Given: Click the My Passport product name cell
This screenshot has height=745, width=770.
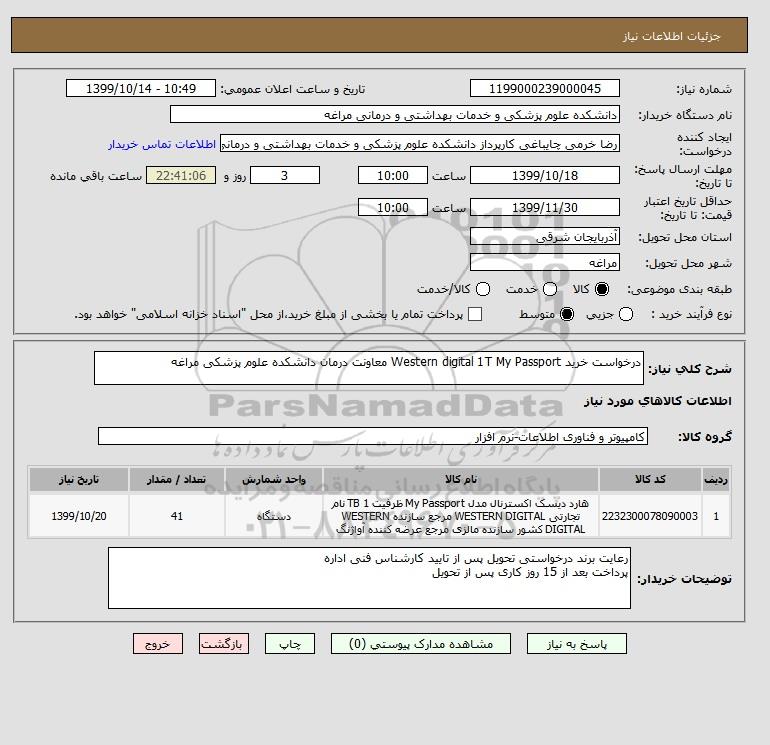Looking at the screenshot, I should [461, 516].
